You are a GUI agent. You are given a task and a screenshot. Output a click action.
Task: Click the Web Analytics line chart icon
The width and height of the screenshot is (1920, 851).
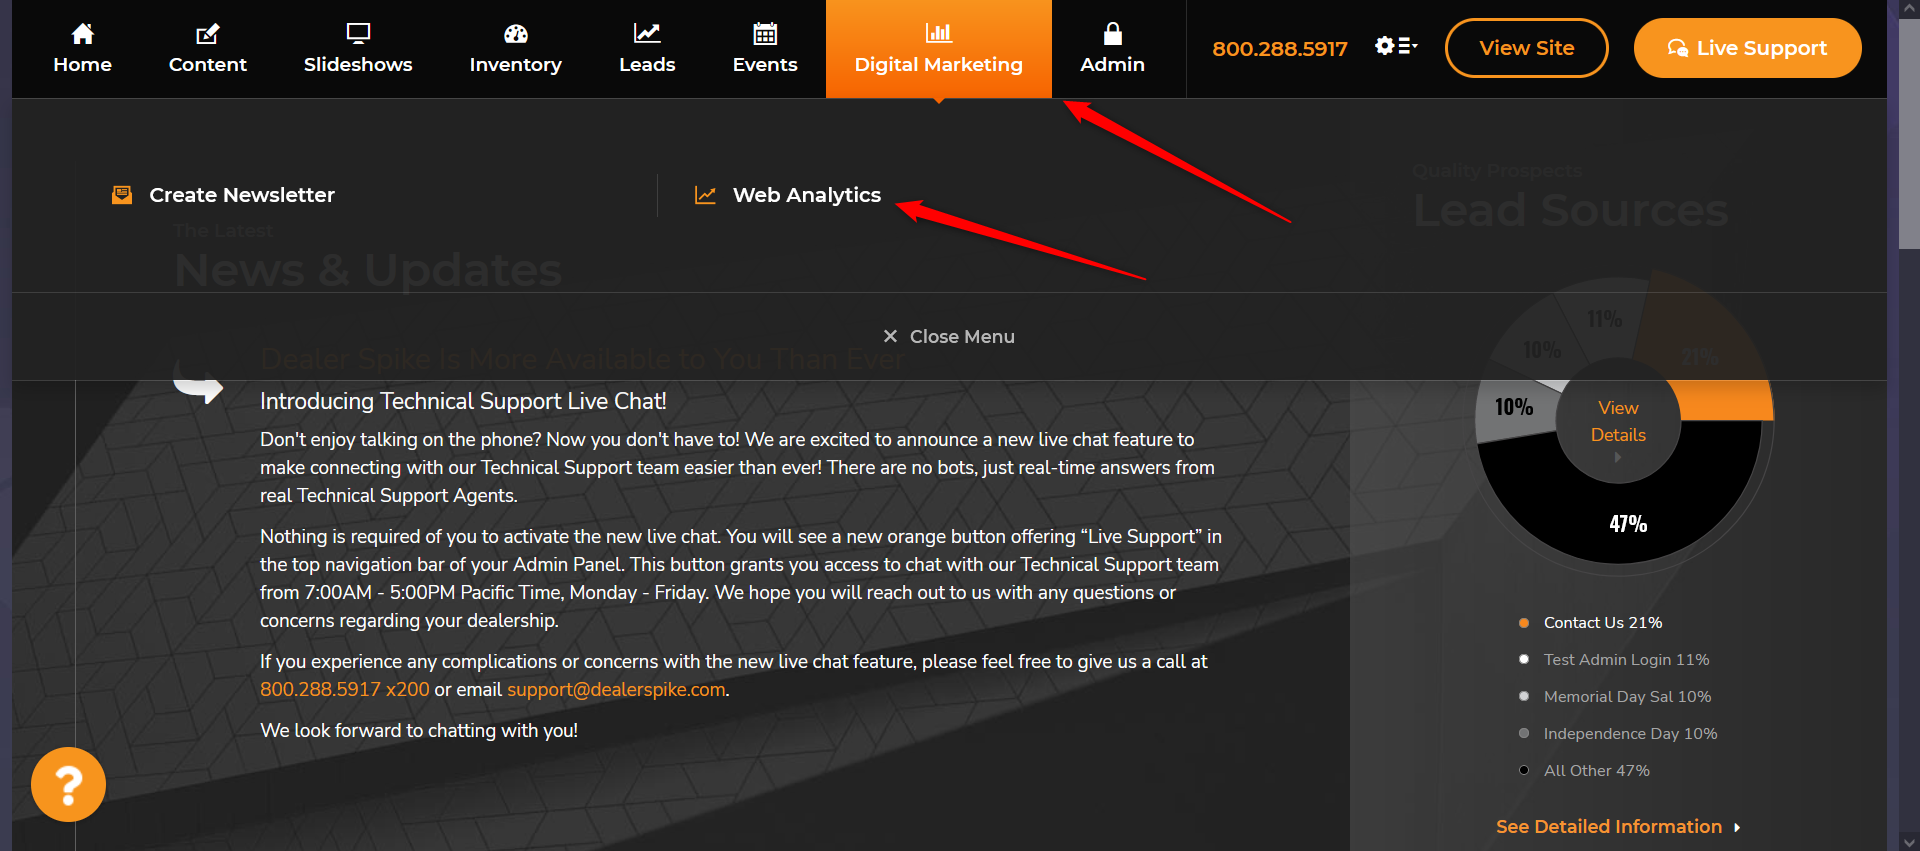coord(705,195)
